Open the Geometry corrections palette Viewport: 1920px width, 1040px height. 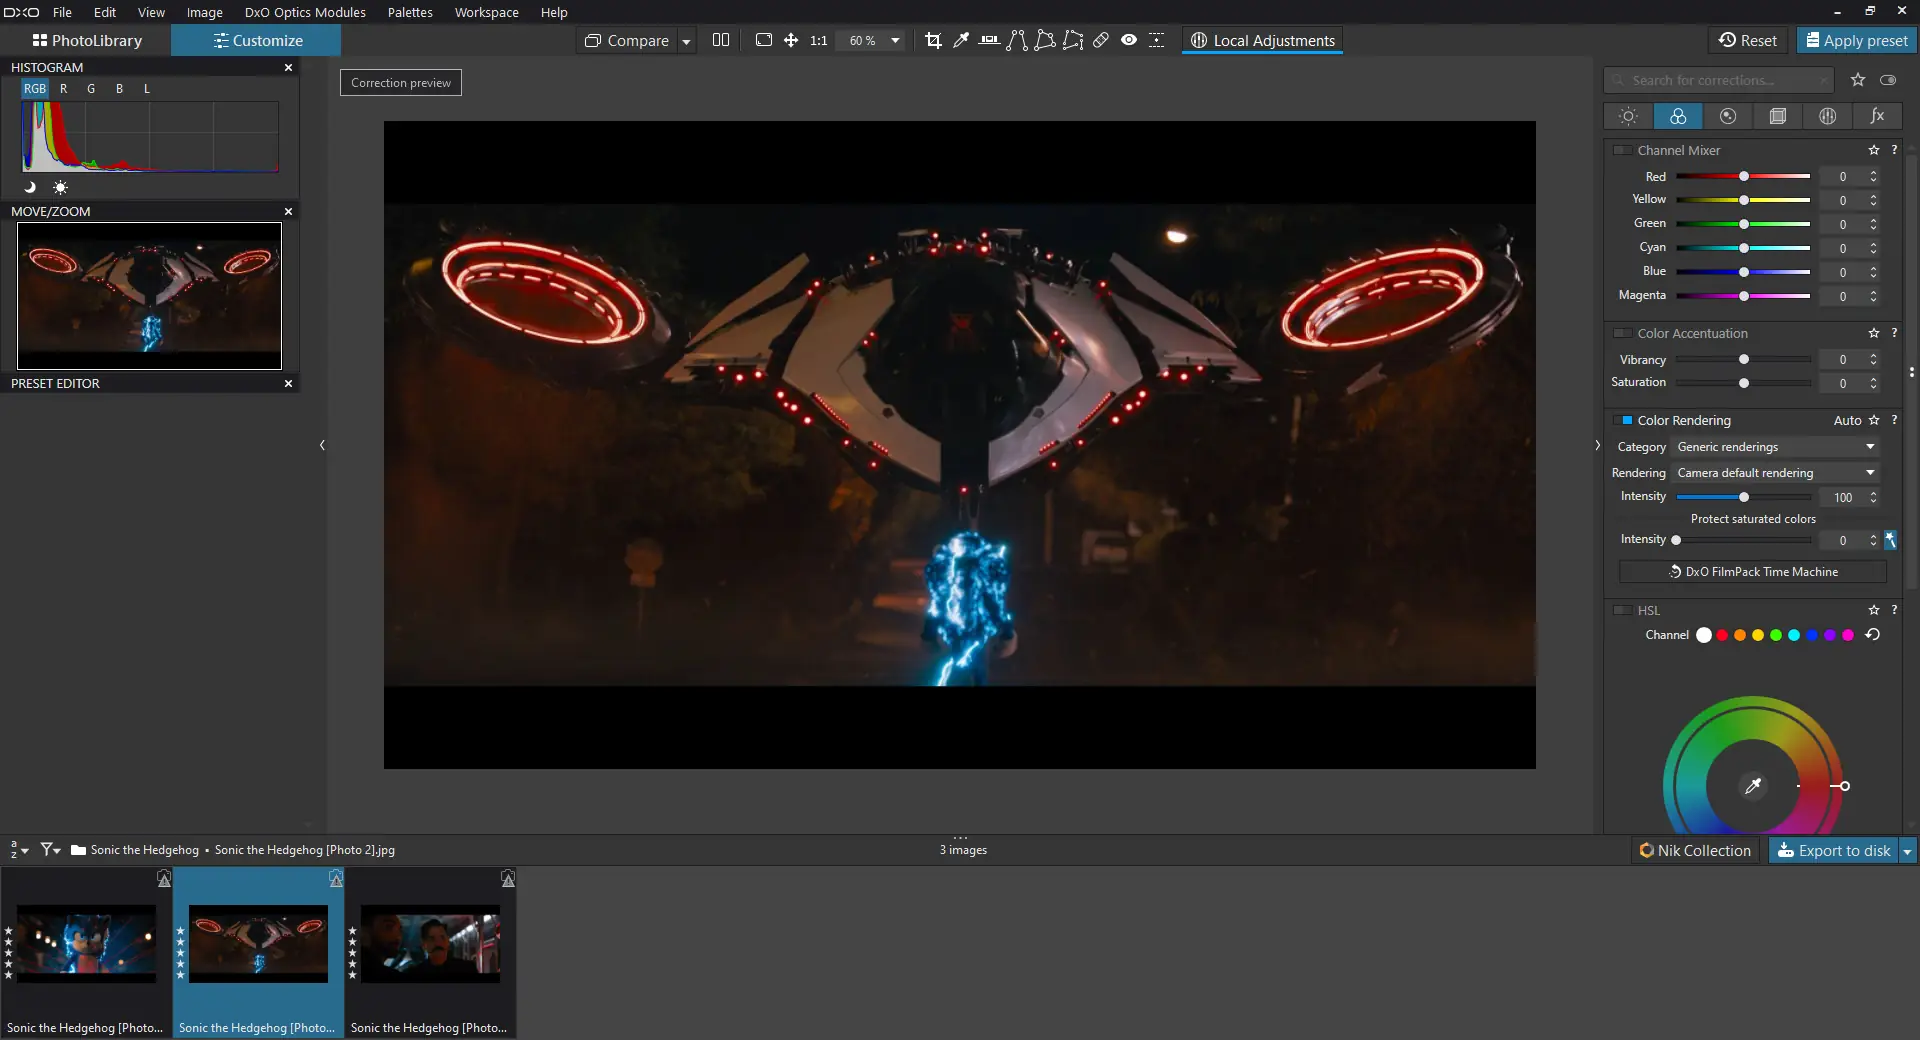coord(1778,116)
